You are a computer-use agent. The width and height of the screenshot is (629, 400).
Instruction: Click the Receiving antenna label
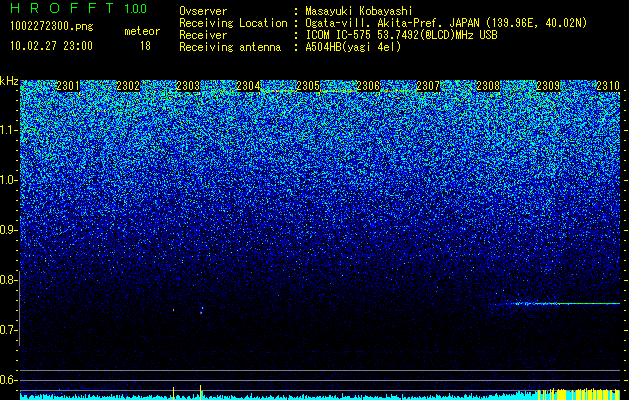pos(230,47)
